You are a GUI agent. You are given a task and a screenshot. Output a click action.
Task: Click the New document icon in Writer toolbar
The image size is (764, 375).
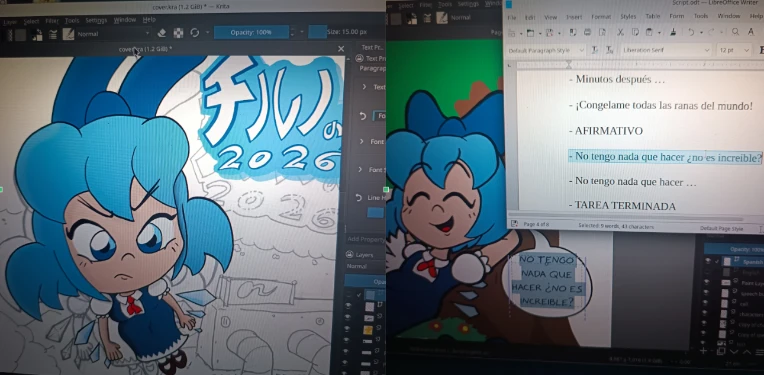[511, 34]
